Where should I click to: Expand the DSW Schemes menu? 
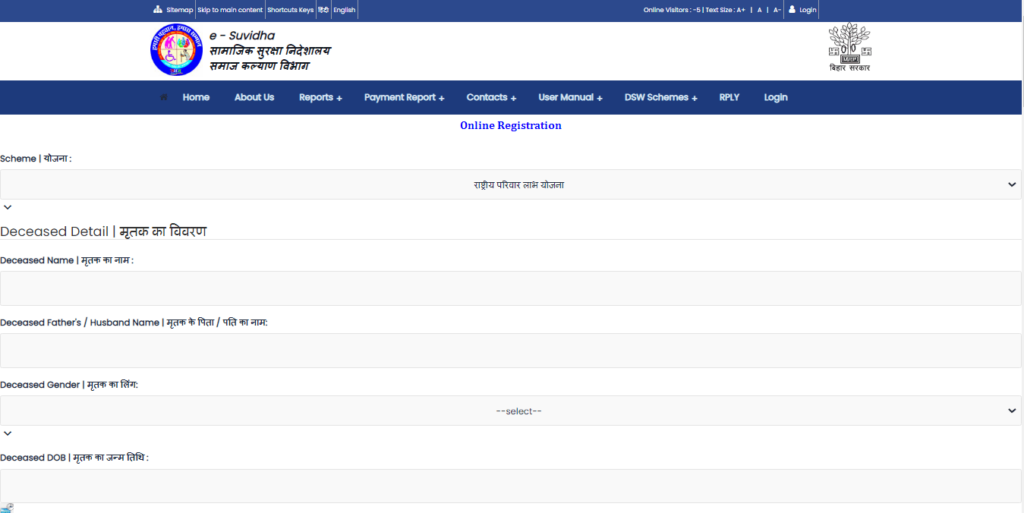point(661,98)
